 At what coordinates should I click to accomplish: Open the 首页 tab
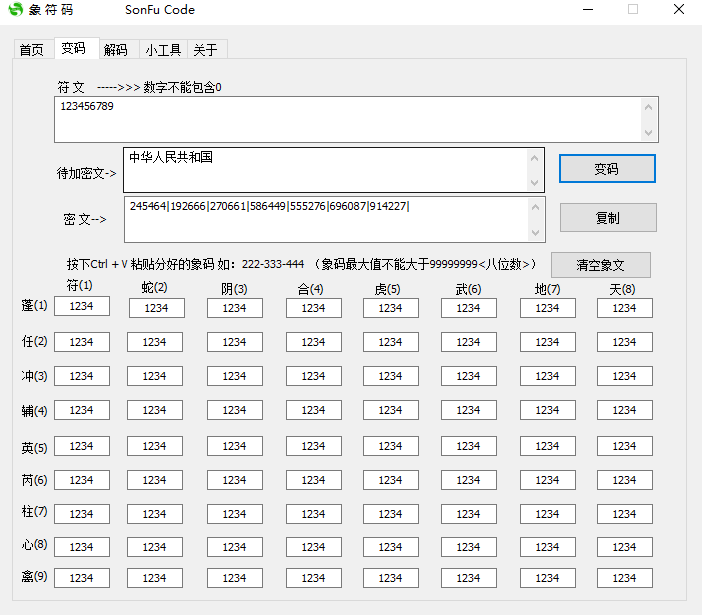[x=32, y=49]
